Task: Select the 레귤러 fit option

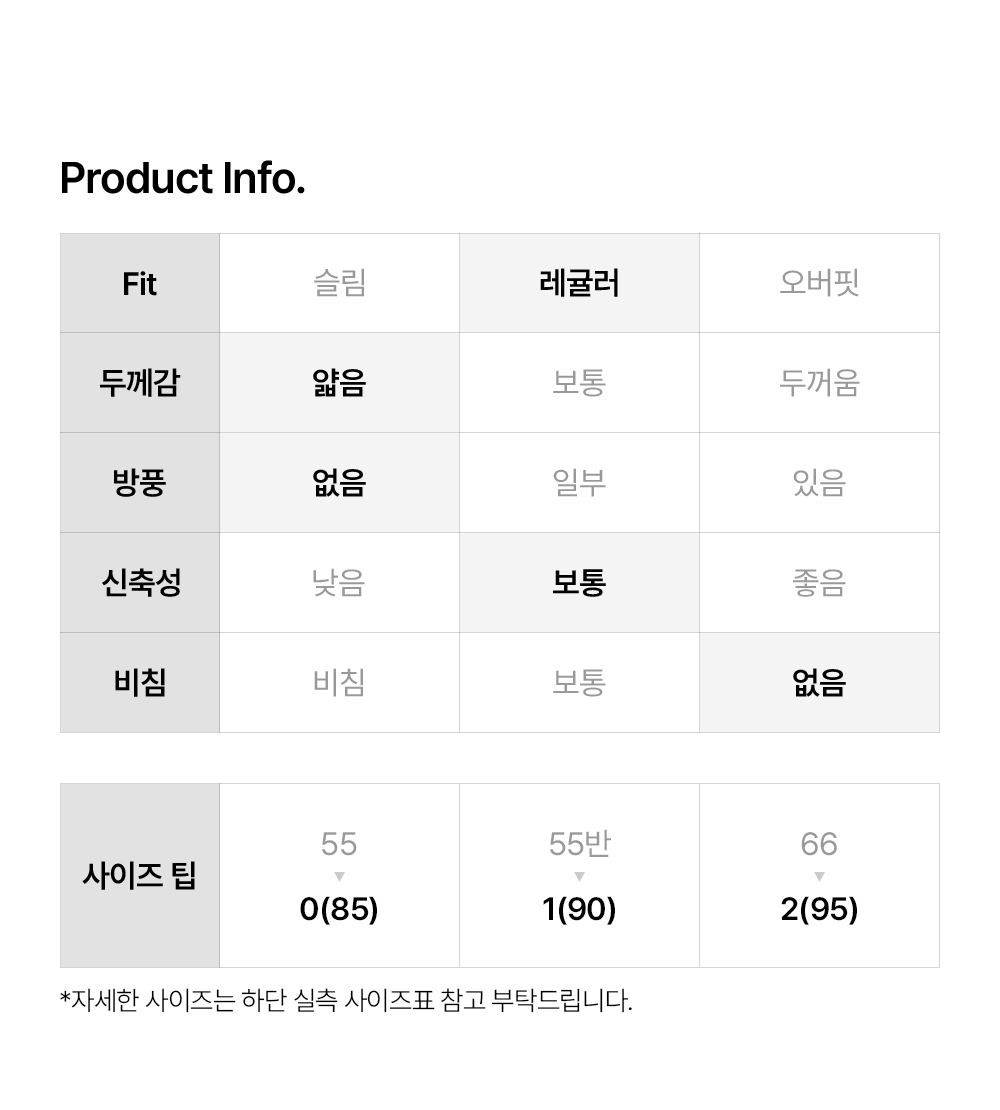Action: click(579, 283)
